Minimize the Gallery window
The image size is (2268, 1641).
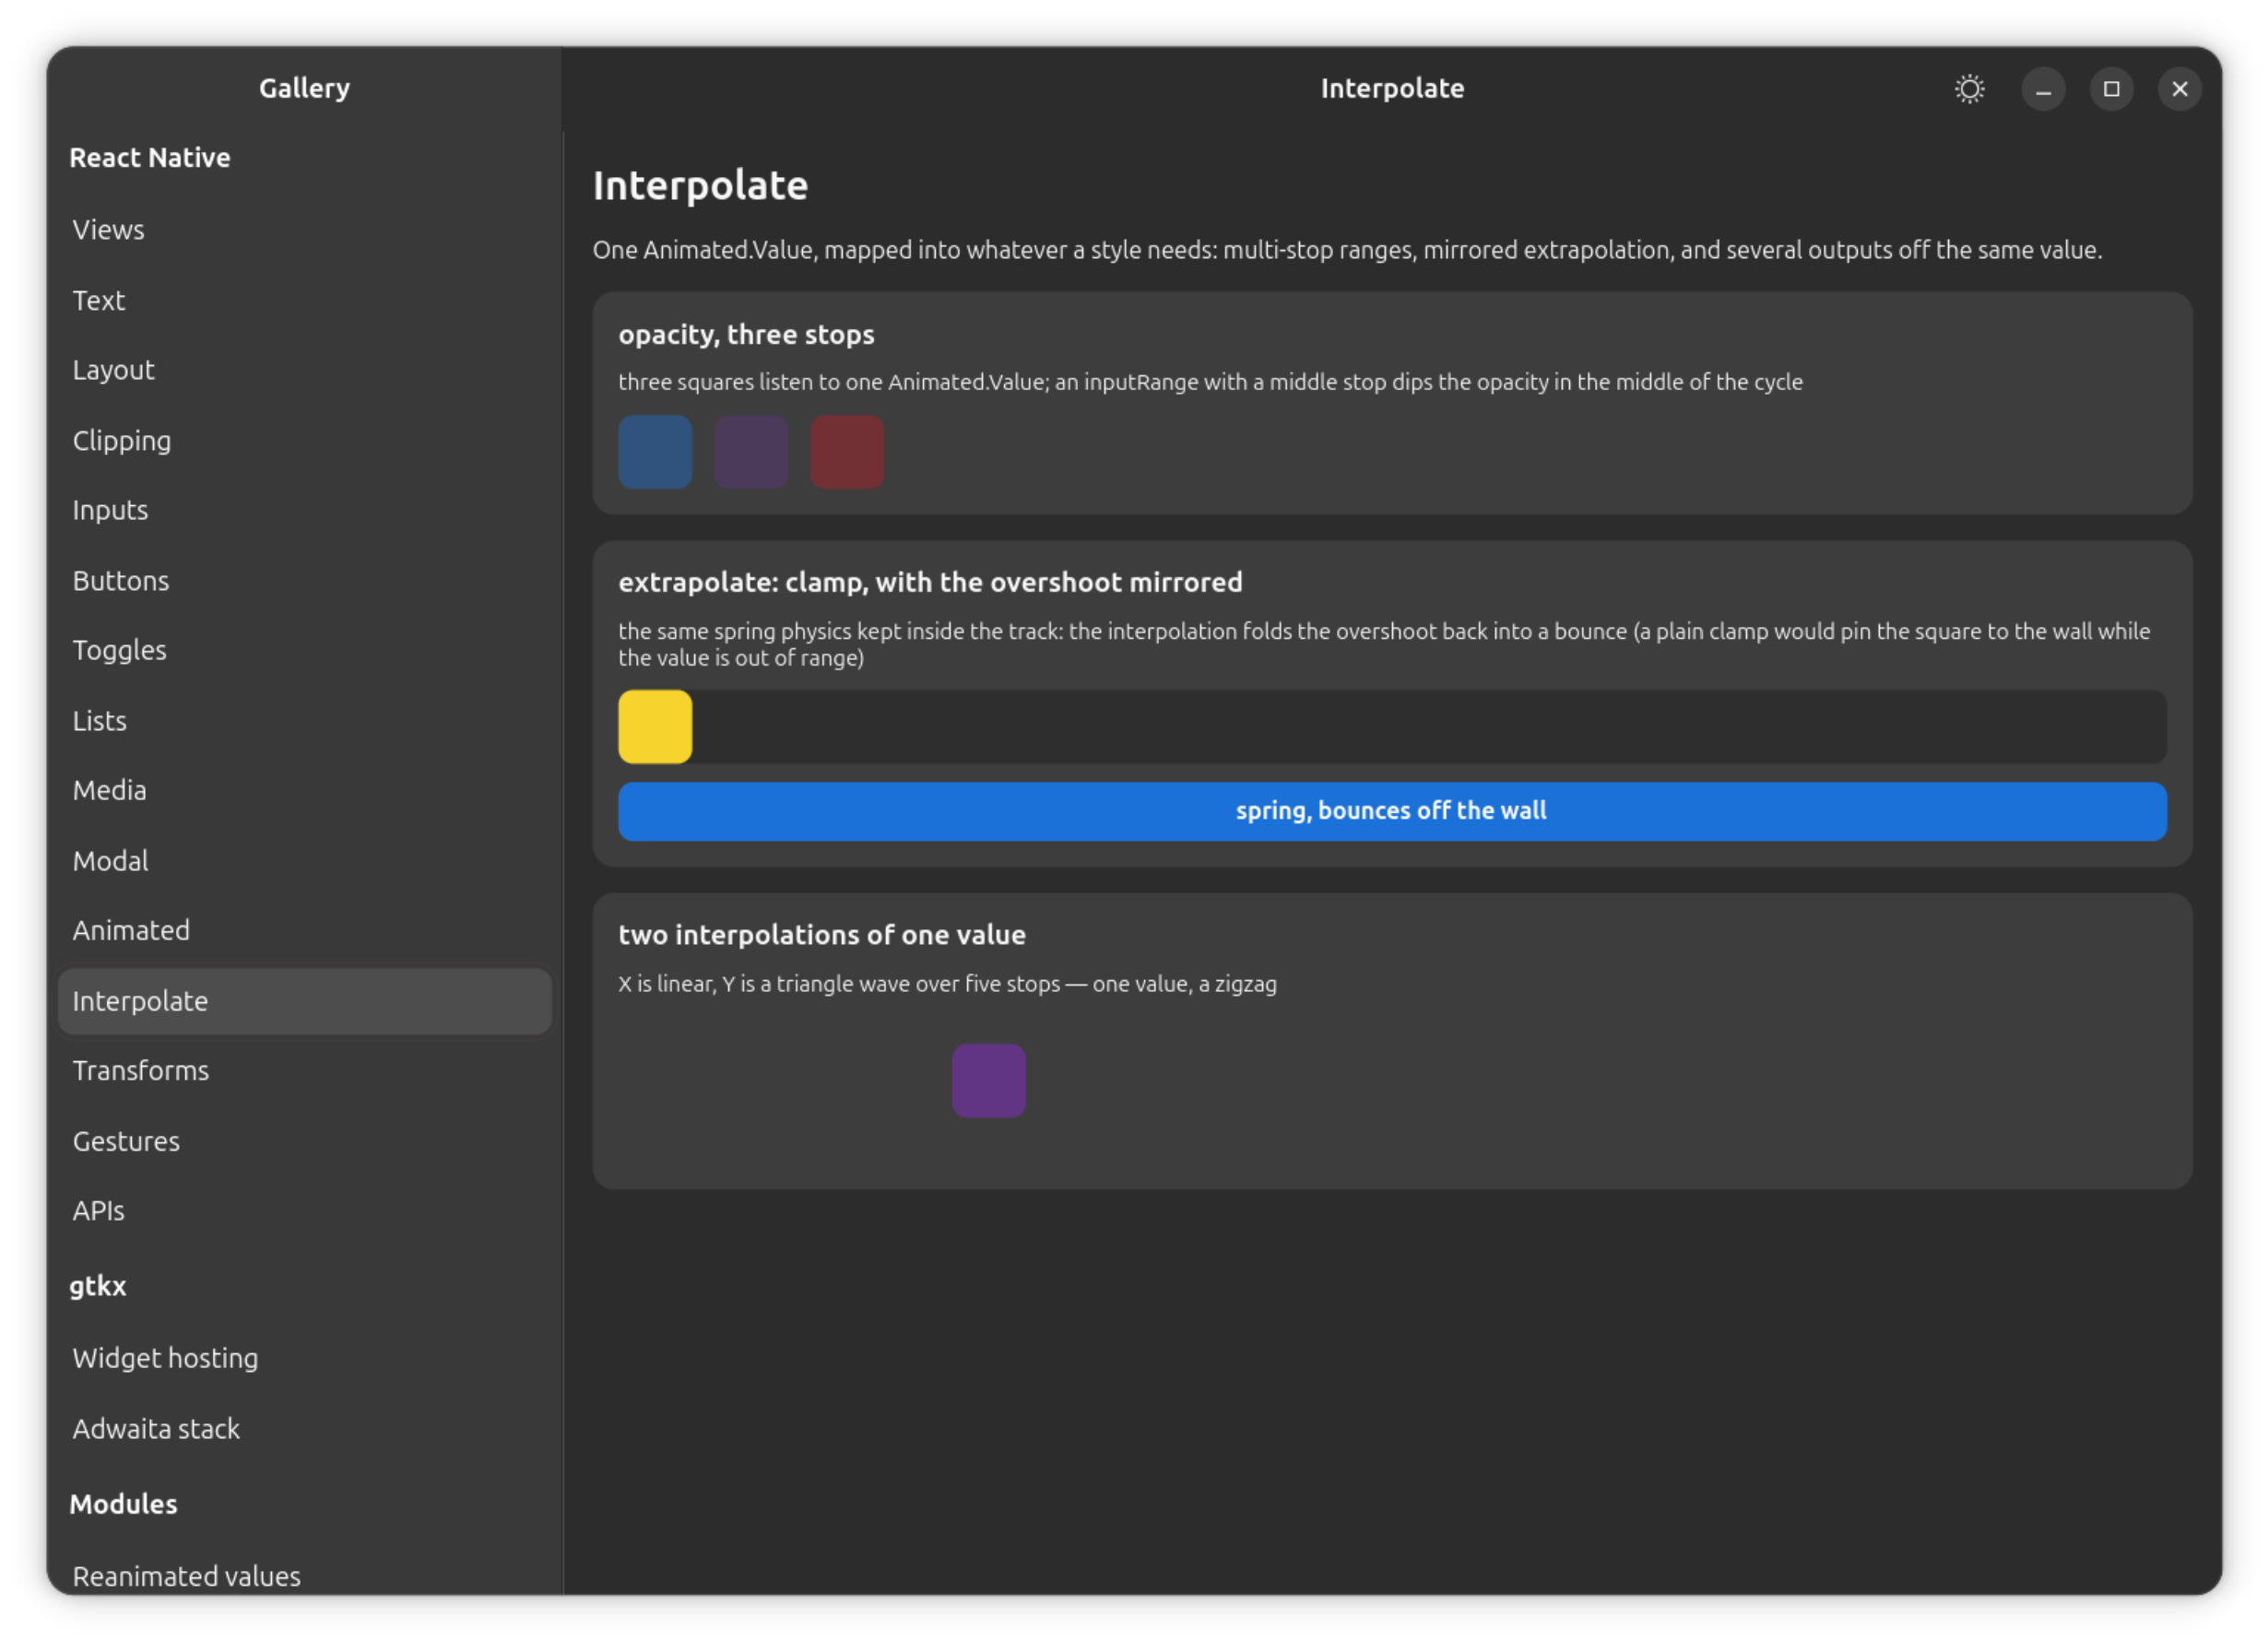pyautogui.click(x=2043, y=89)
